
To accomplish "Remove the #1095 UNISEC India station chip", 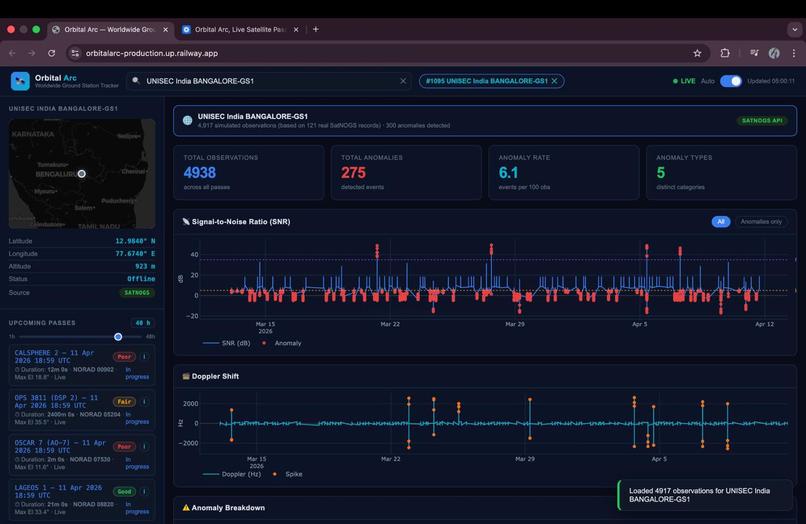I will [554, 81].
